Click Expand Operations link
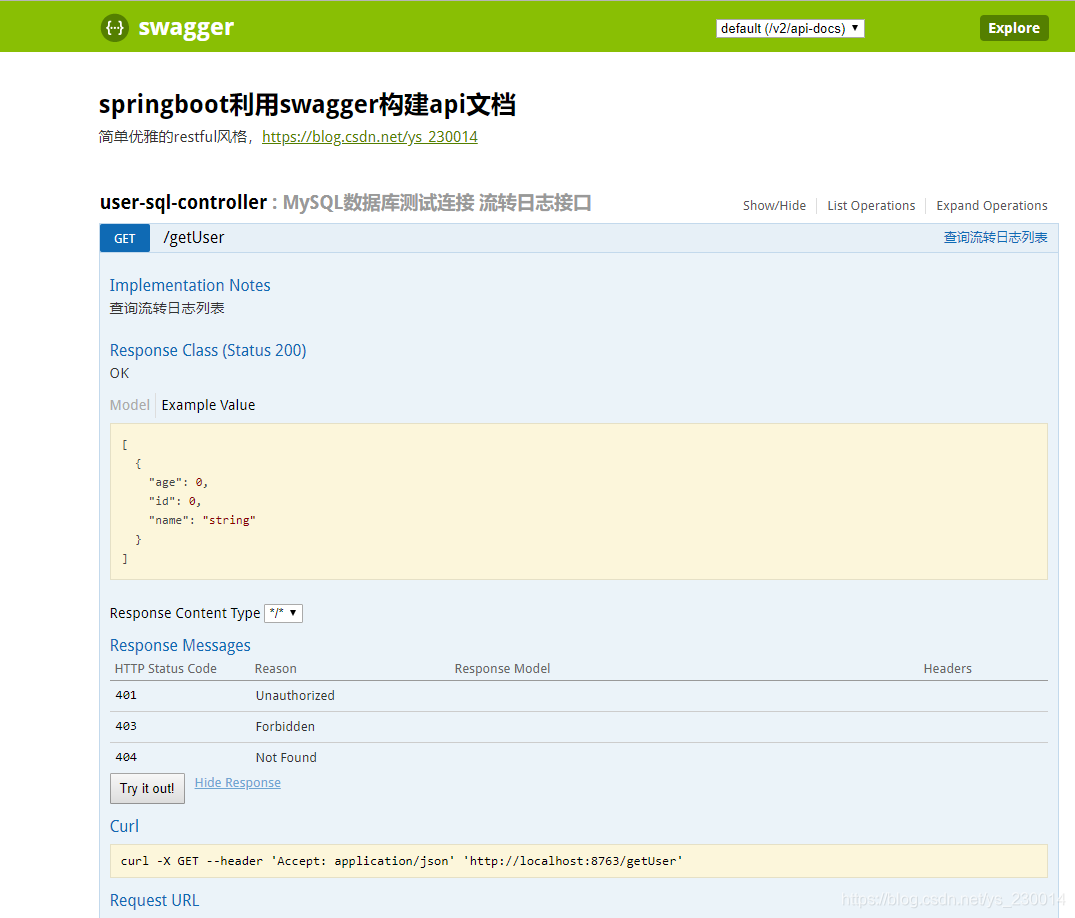 pos(991,206)
